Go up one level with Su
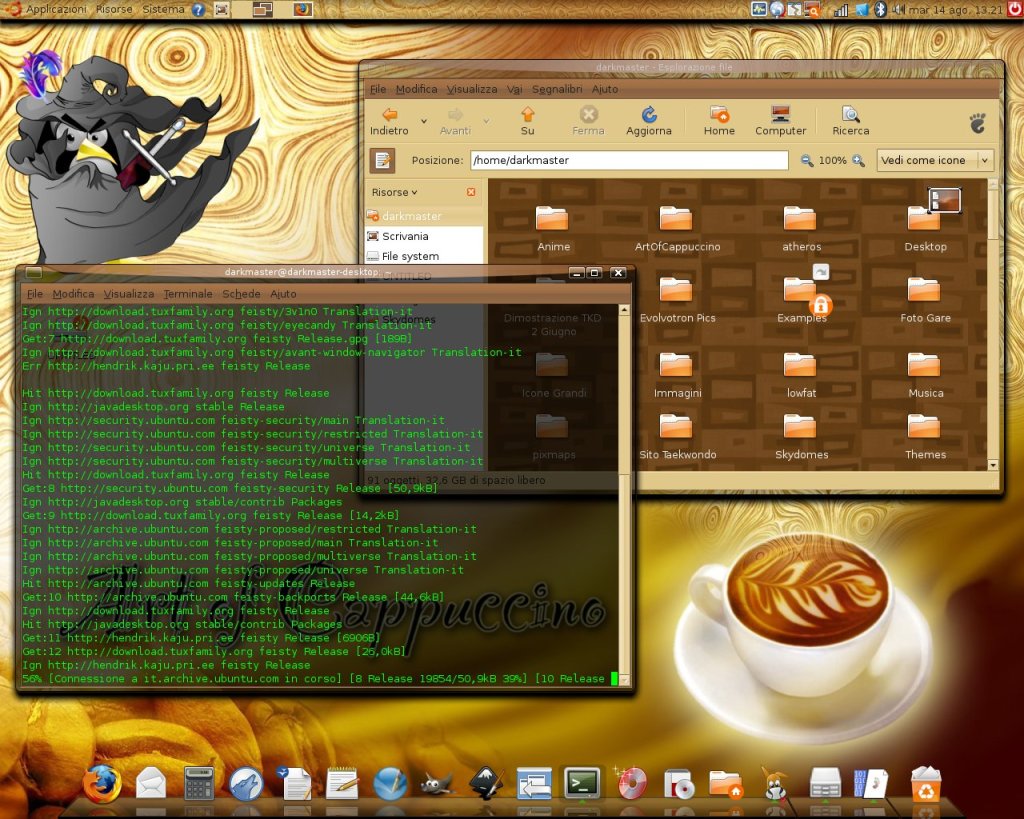The width and height of the screenshot is (1024, 819). click(528, 121)
